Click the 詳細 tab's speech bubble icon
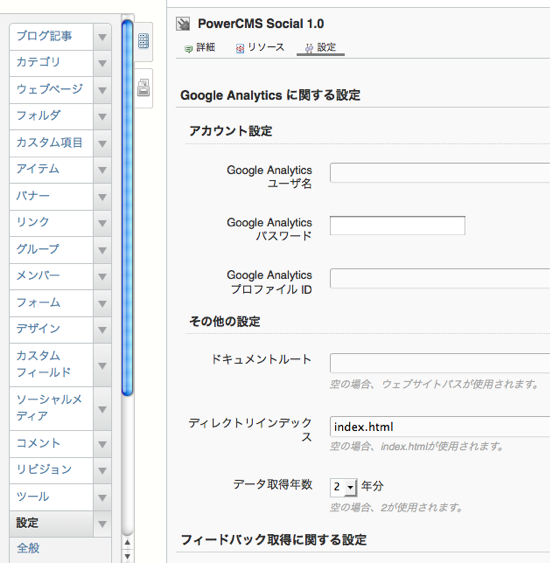Image resolution: width=550 pixels, height=563 pixels. click(x=188, y=48)
